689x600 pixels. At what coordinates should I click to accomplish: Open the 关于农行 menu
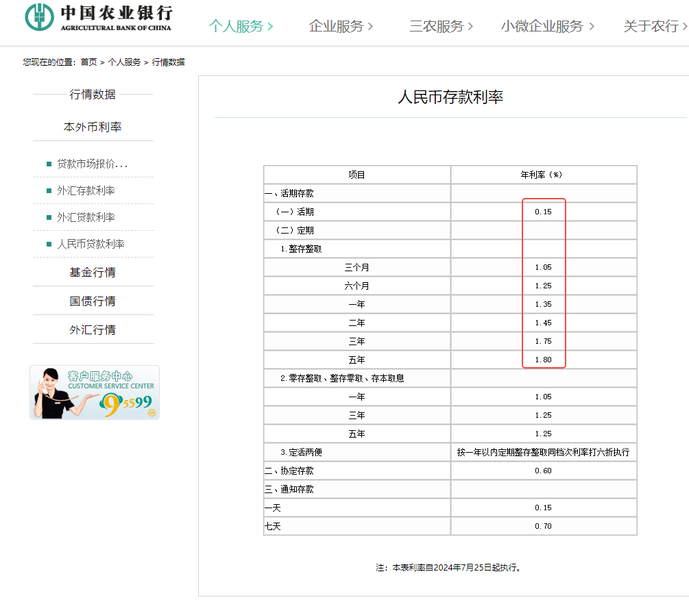pyautogui.click(x=654, y=26)
